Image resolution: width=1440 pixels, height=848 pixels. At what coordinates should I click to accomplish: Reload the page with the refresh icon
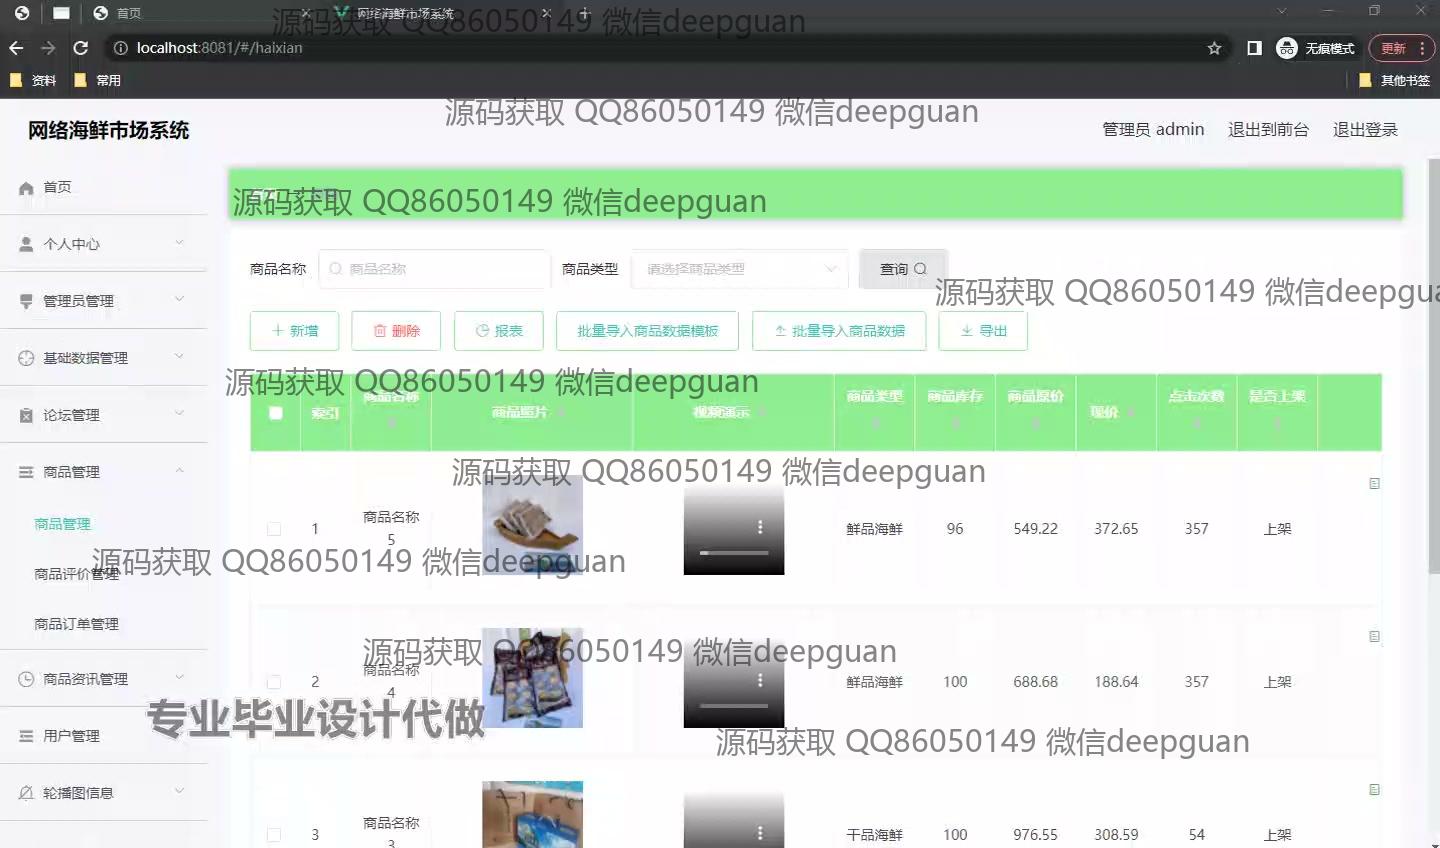pos(81,48)
